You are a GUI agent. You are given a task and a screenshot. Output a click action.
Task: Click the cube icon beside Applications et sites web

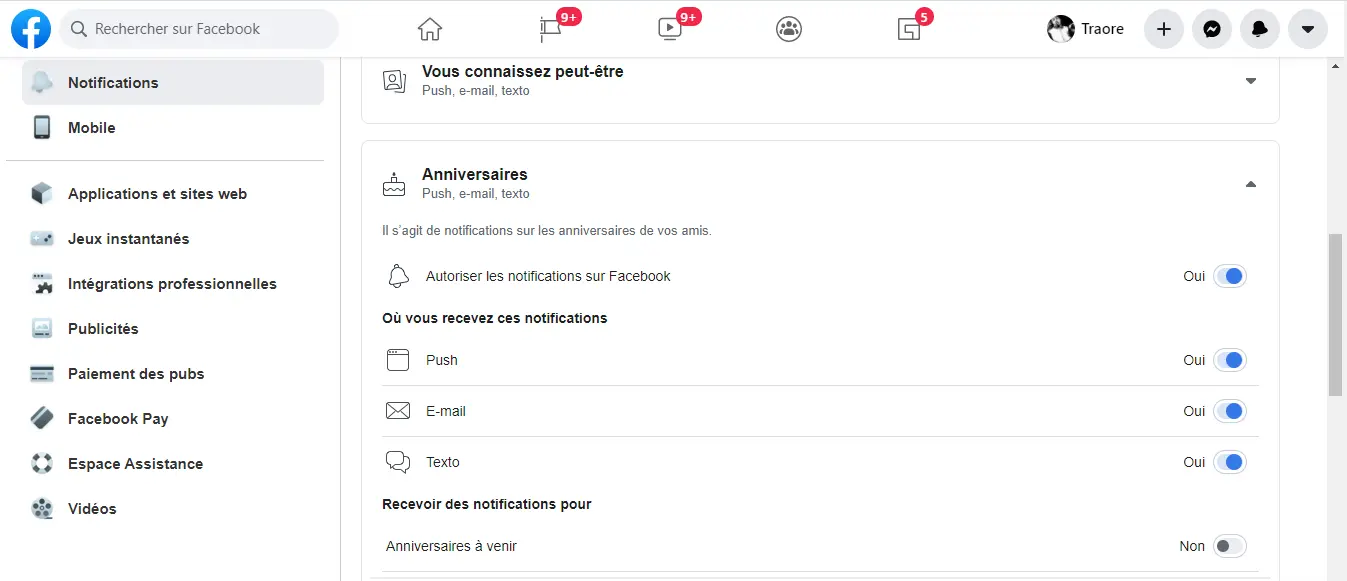[42, 194]
